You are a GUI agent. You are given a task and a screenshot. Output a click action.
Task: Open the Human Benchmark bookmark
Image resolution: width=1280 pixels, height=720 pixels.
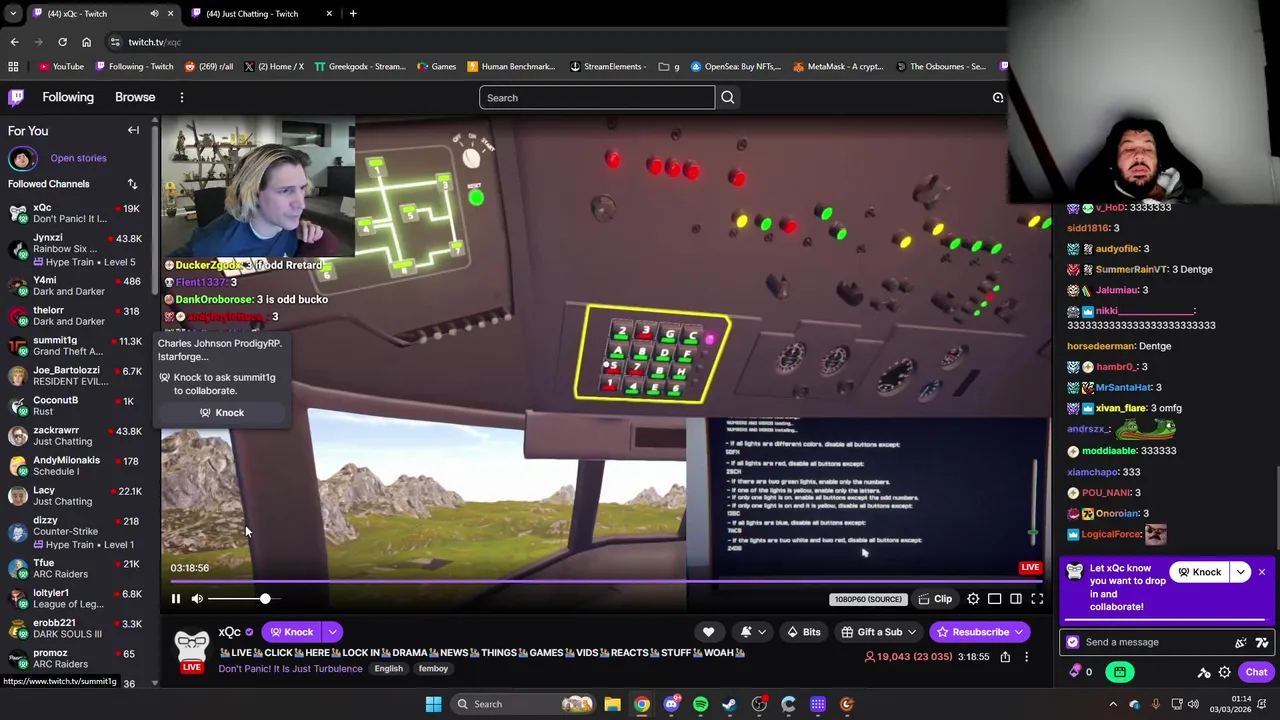tap(510, 67)
